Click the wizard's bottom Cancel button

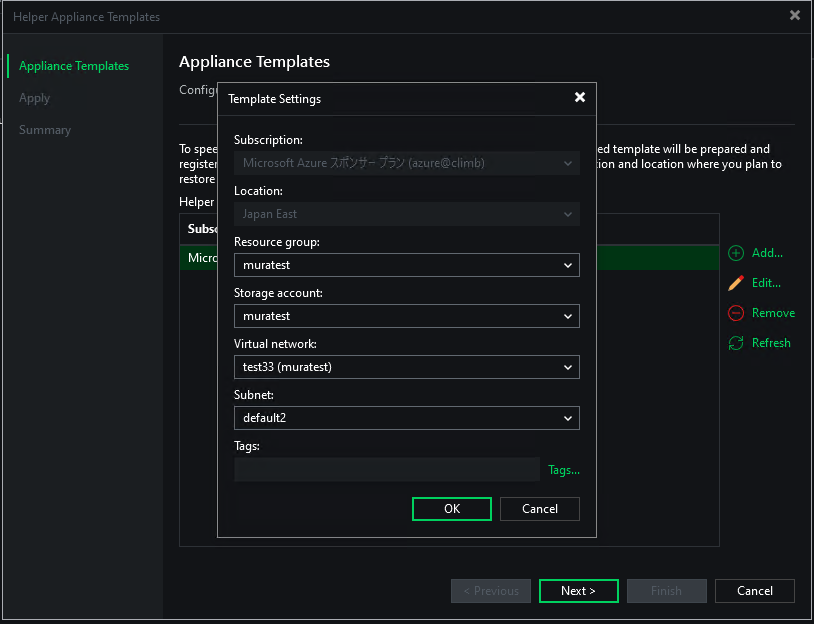point(754,591)
